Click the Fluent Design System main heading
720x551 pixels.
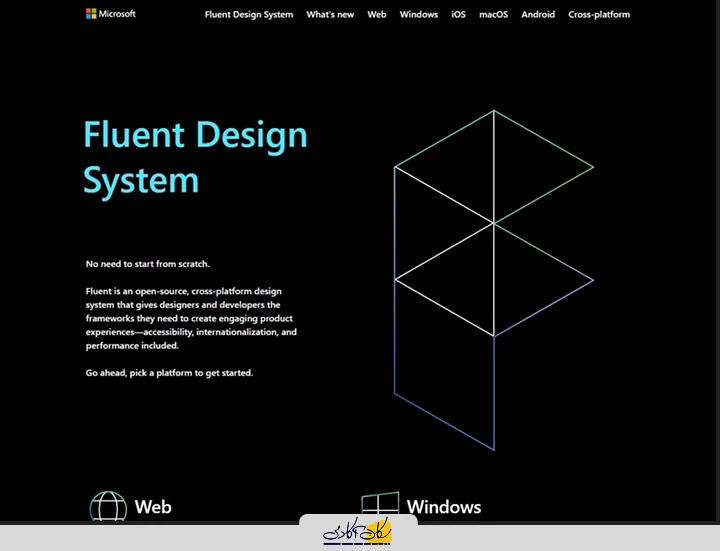(195, 157)
